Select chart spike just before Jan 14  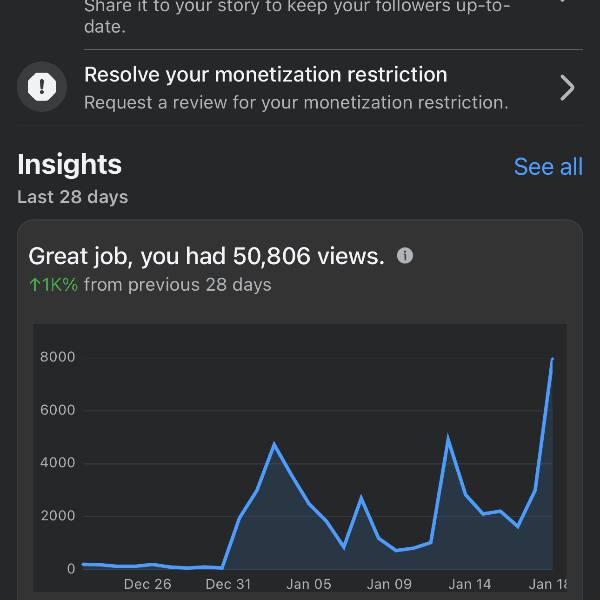point(448,438)
